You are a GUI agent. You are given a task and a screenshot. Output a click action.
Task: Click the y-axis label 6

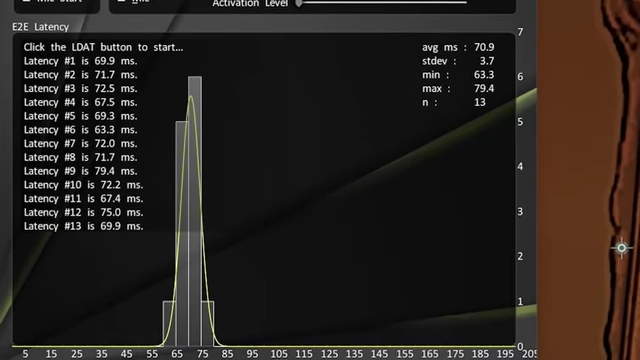pyautogui.click(x=520, y=77)
